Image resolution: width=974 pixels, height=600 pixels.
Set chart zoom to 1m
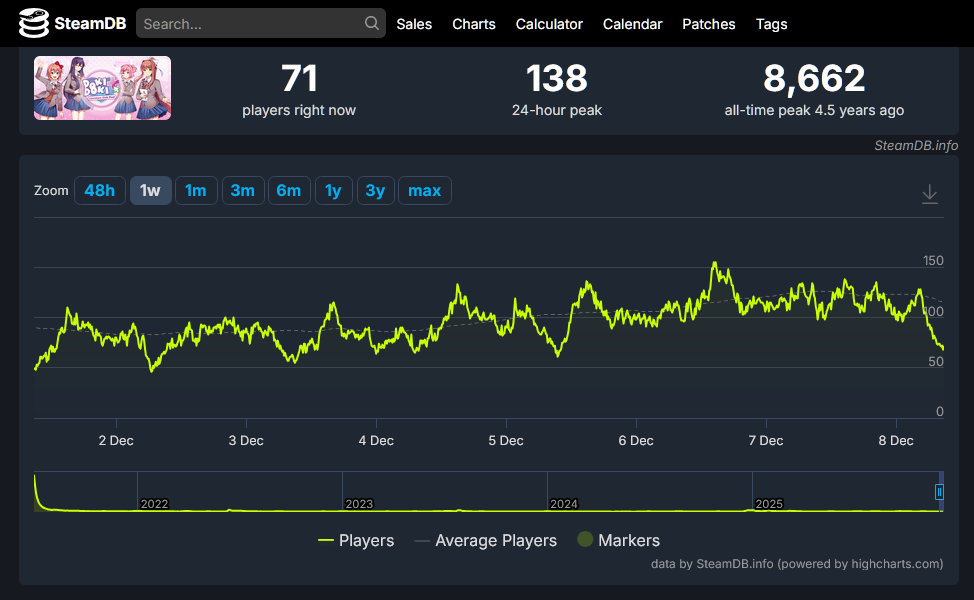click(x=196, y=191)
